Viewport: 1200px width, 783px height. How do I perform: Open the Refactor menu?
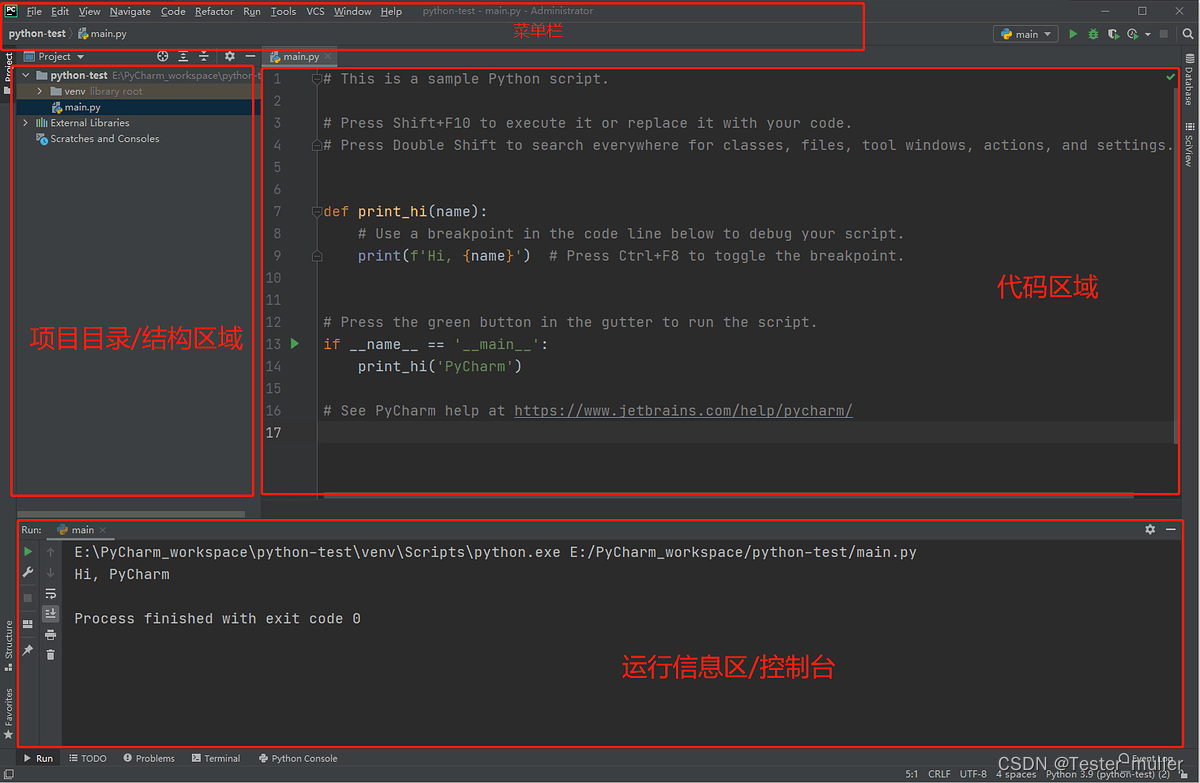(x=214, y=11)
